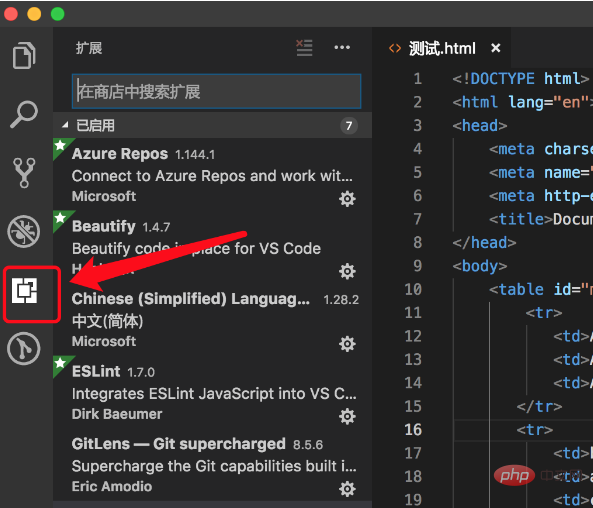Click the <head> opening tag

480,126
